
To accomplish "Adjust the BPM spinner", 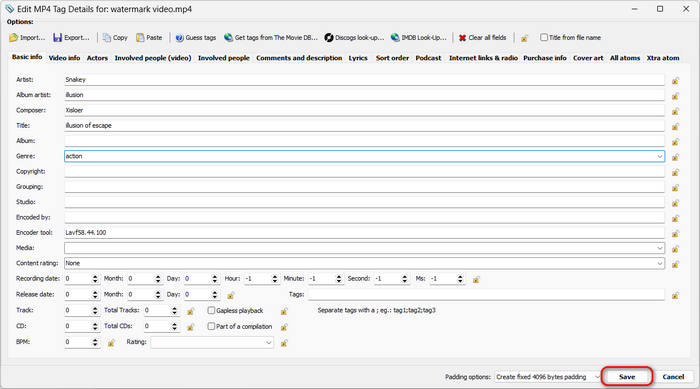I will pos(95,343).
